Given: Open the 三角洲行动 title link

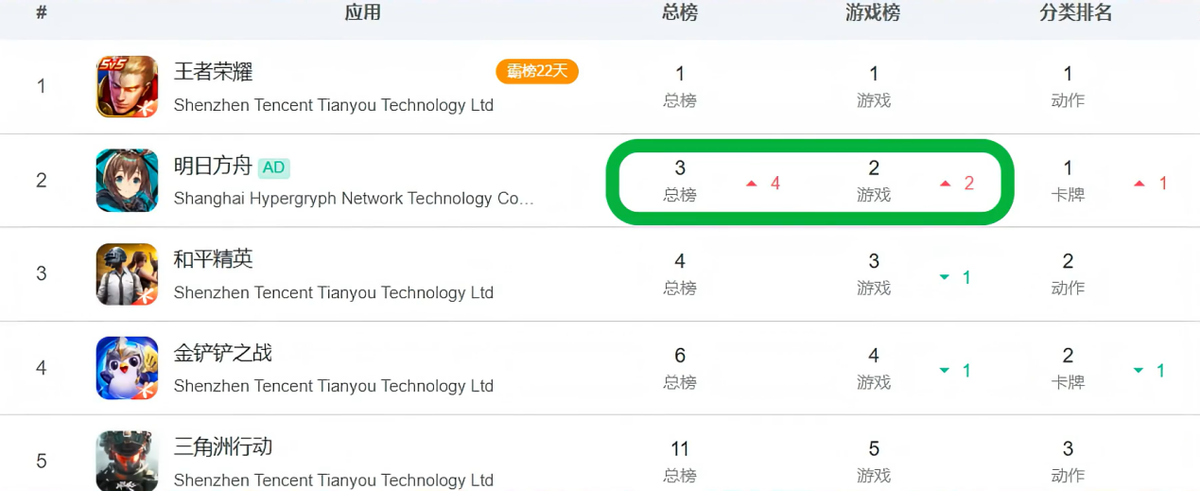Looking at the screenshot, I should [x=223, y=446].
